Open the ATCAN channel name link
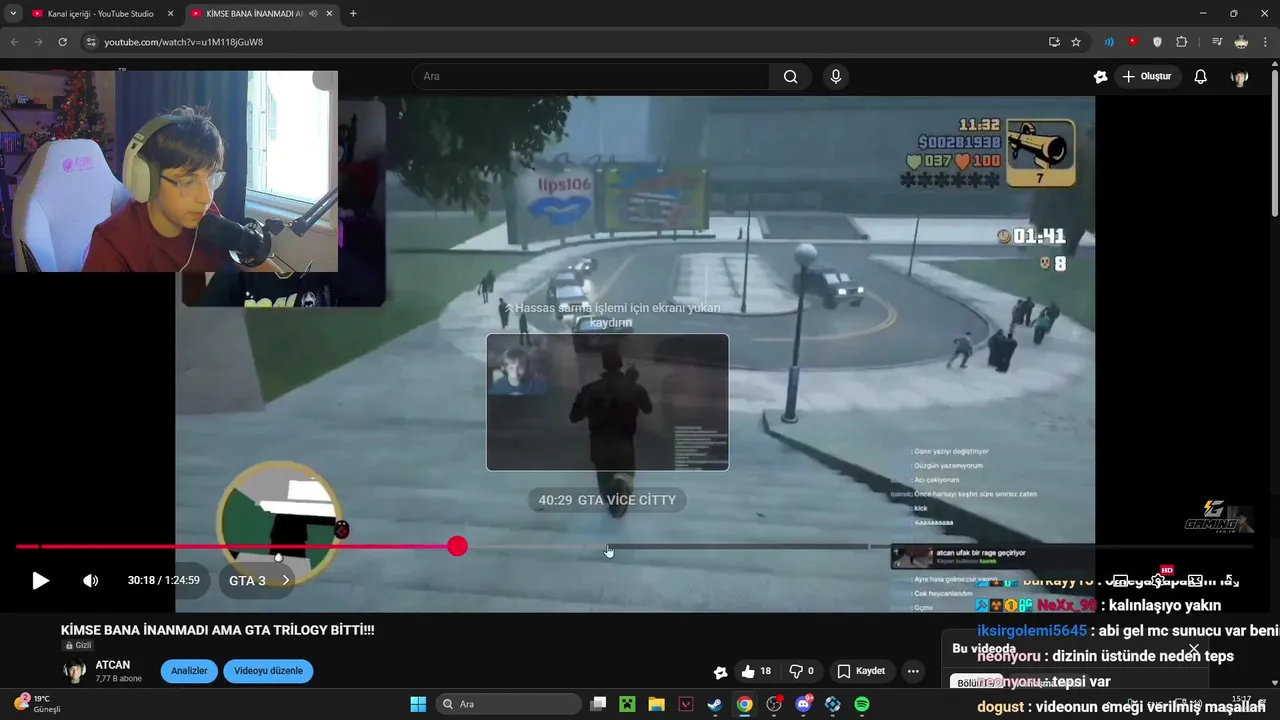This screenshot has height=720, width=1280. [113, 665]
